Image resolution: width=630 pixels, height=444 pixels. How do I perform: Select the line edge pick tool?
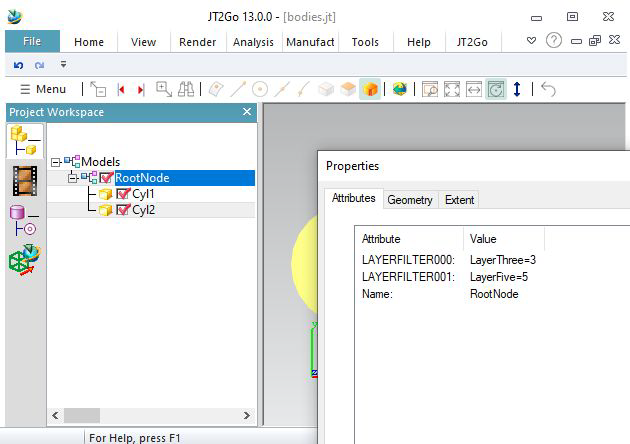coord(238,89)
